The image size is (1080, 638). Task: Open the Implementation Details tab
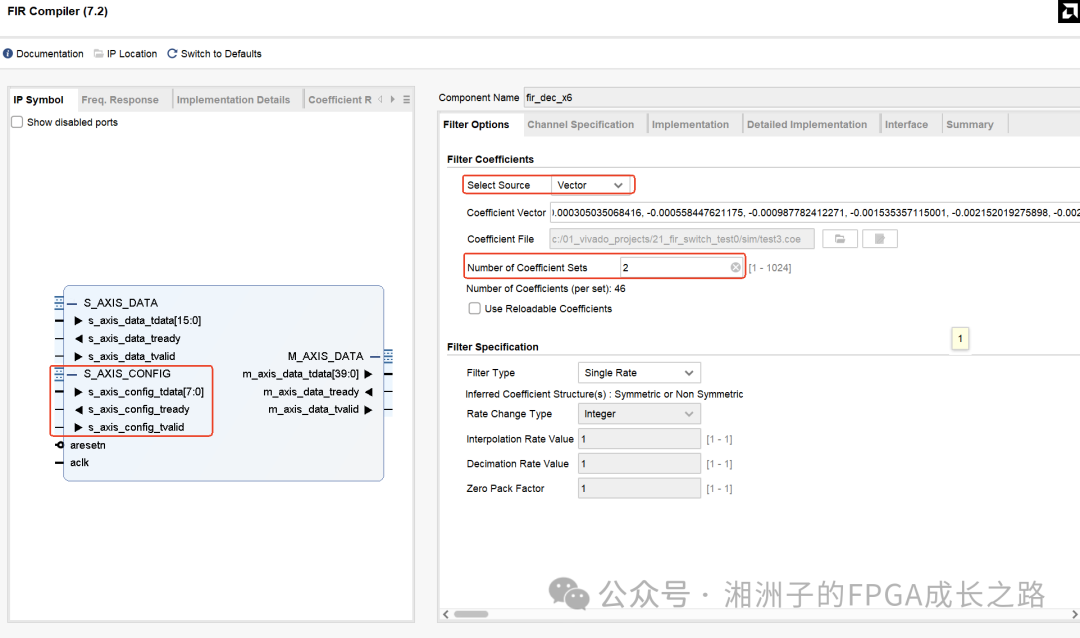tap(233, 100)
